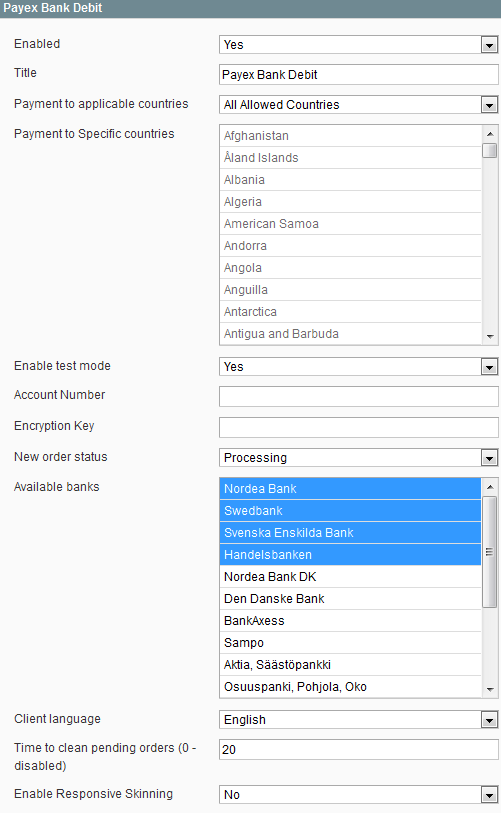Screen dimensions: 501x813
Task: Expand Enable Responsive Skinning dropdown
Action: [x=358, y=795]
